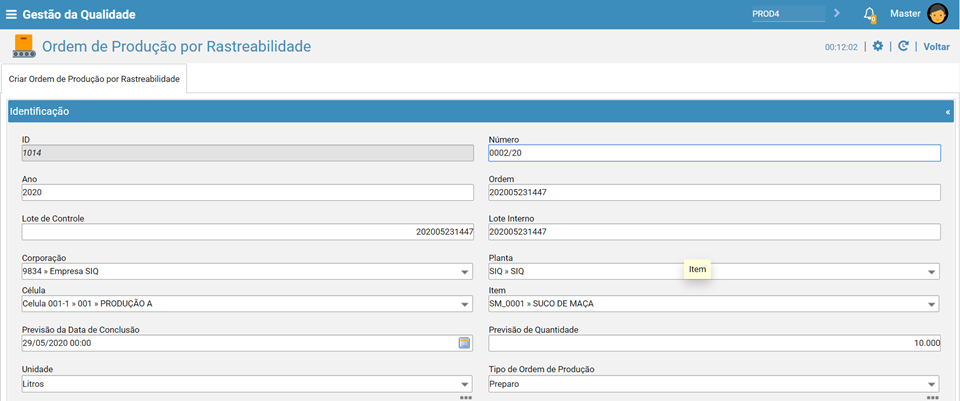
Task: Click the Ordem de Produção por Rastreabilidade heading
Action: click(x=176, y=47)
